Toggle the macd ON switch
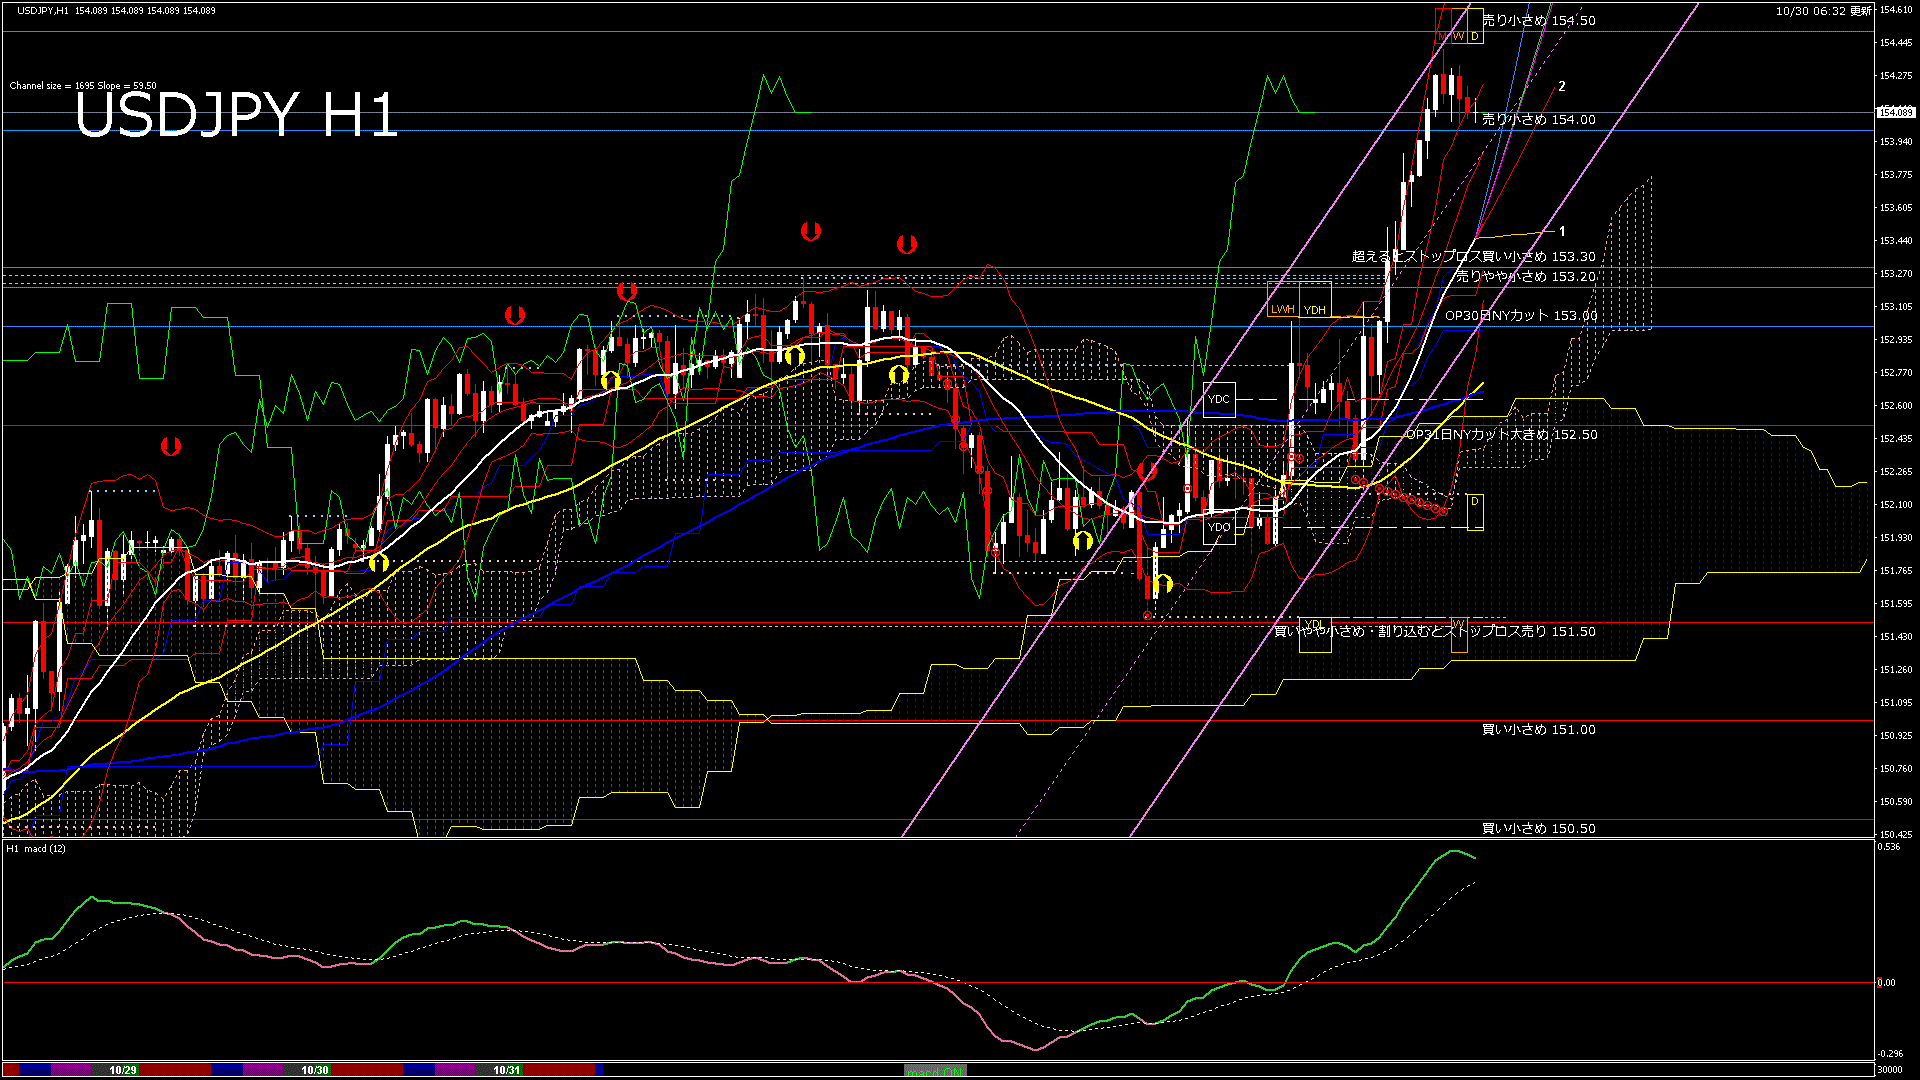Screen dimensions: 1920x1080 (x=935, y=1070)
